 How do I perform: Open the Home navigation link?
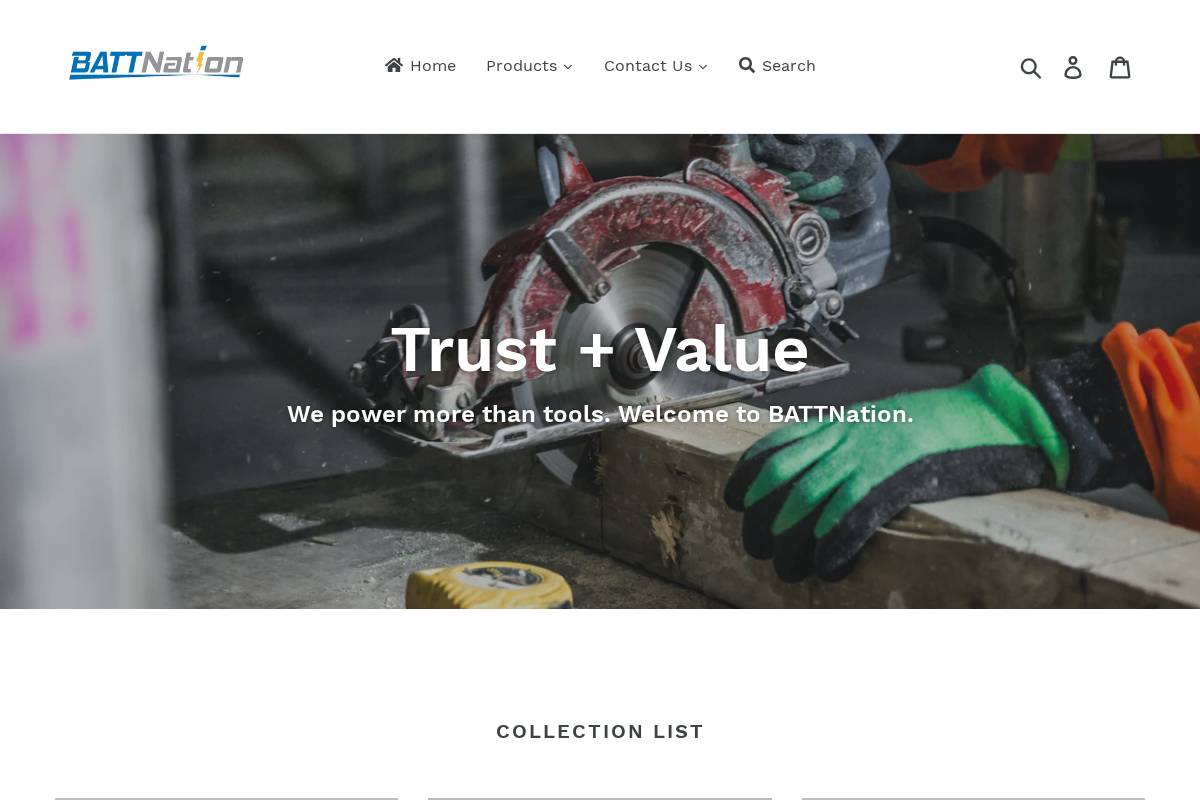click(x=420, y=66)
